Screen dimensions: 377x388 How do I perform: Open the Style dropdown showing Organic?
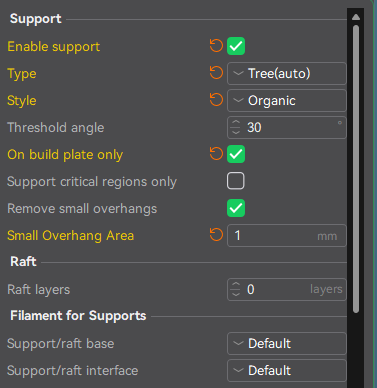tap(287, 100)
